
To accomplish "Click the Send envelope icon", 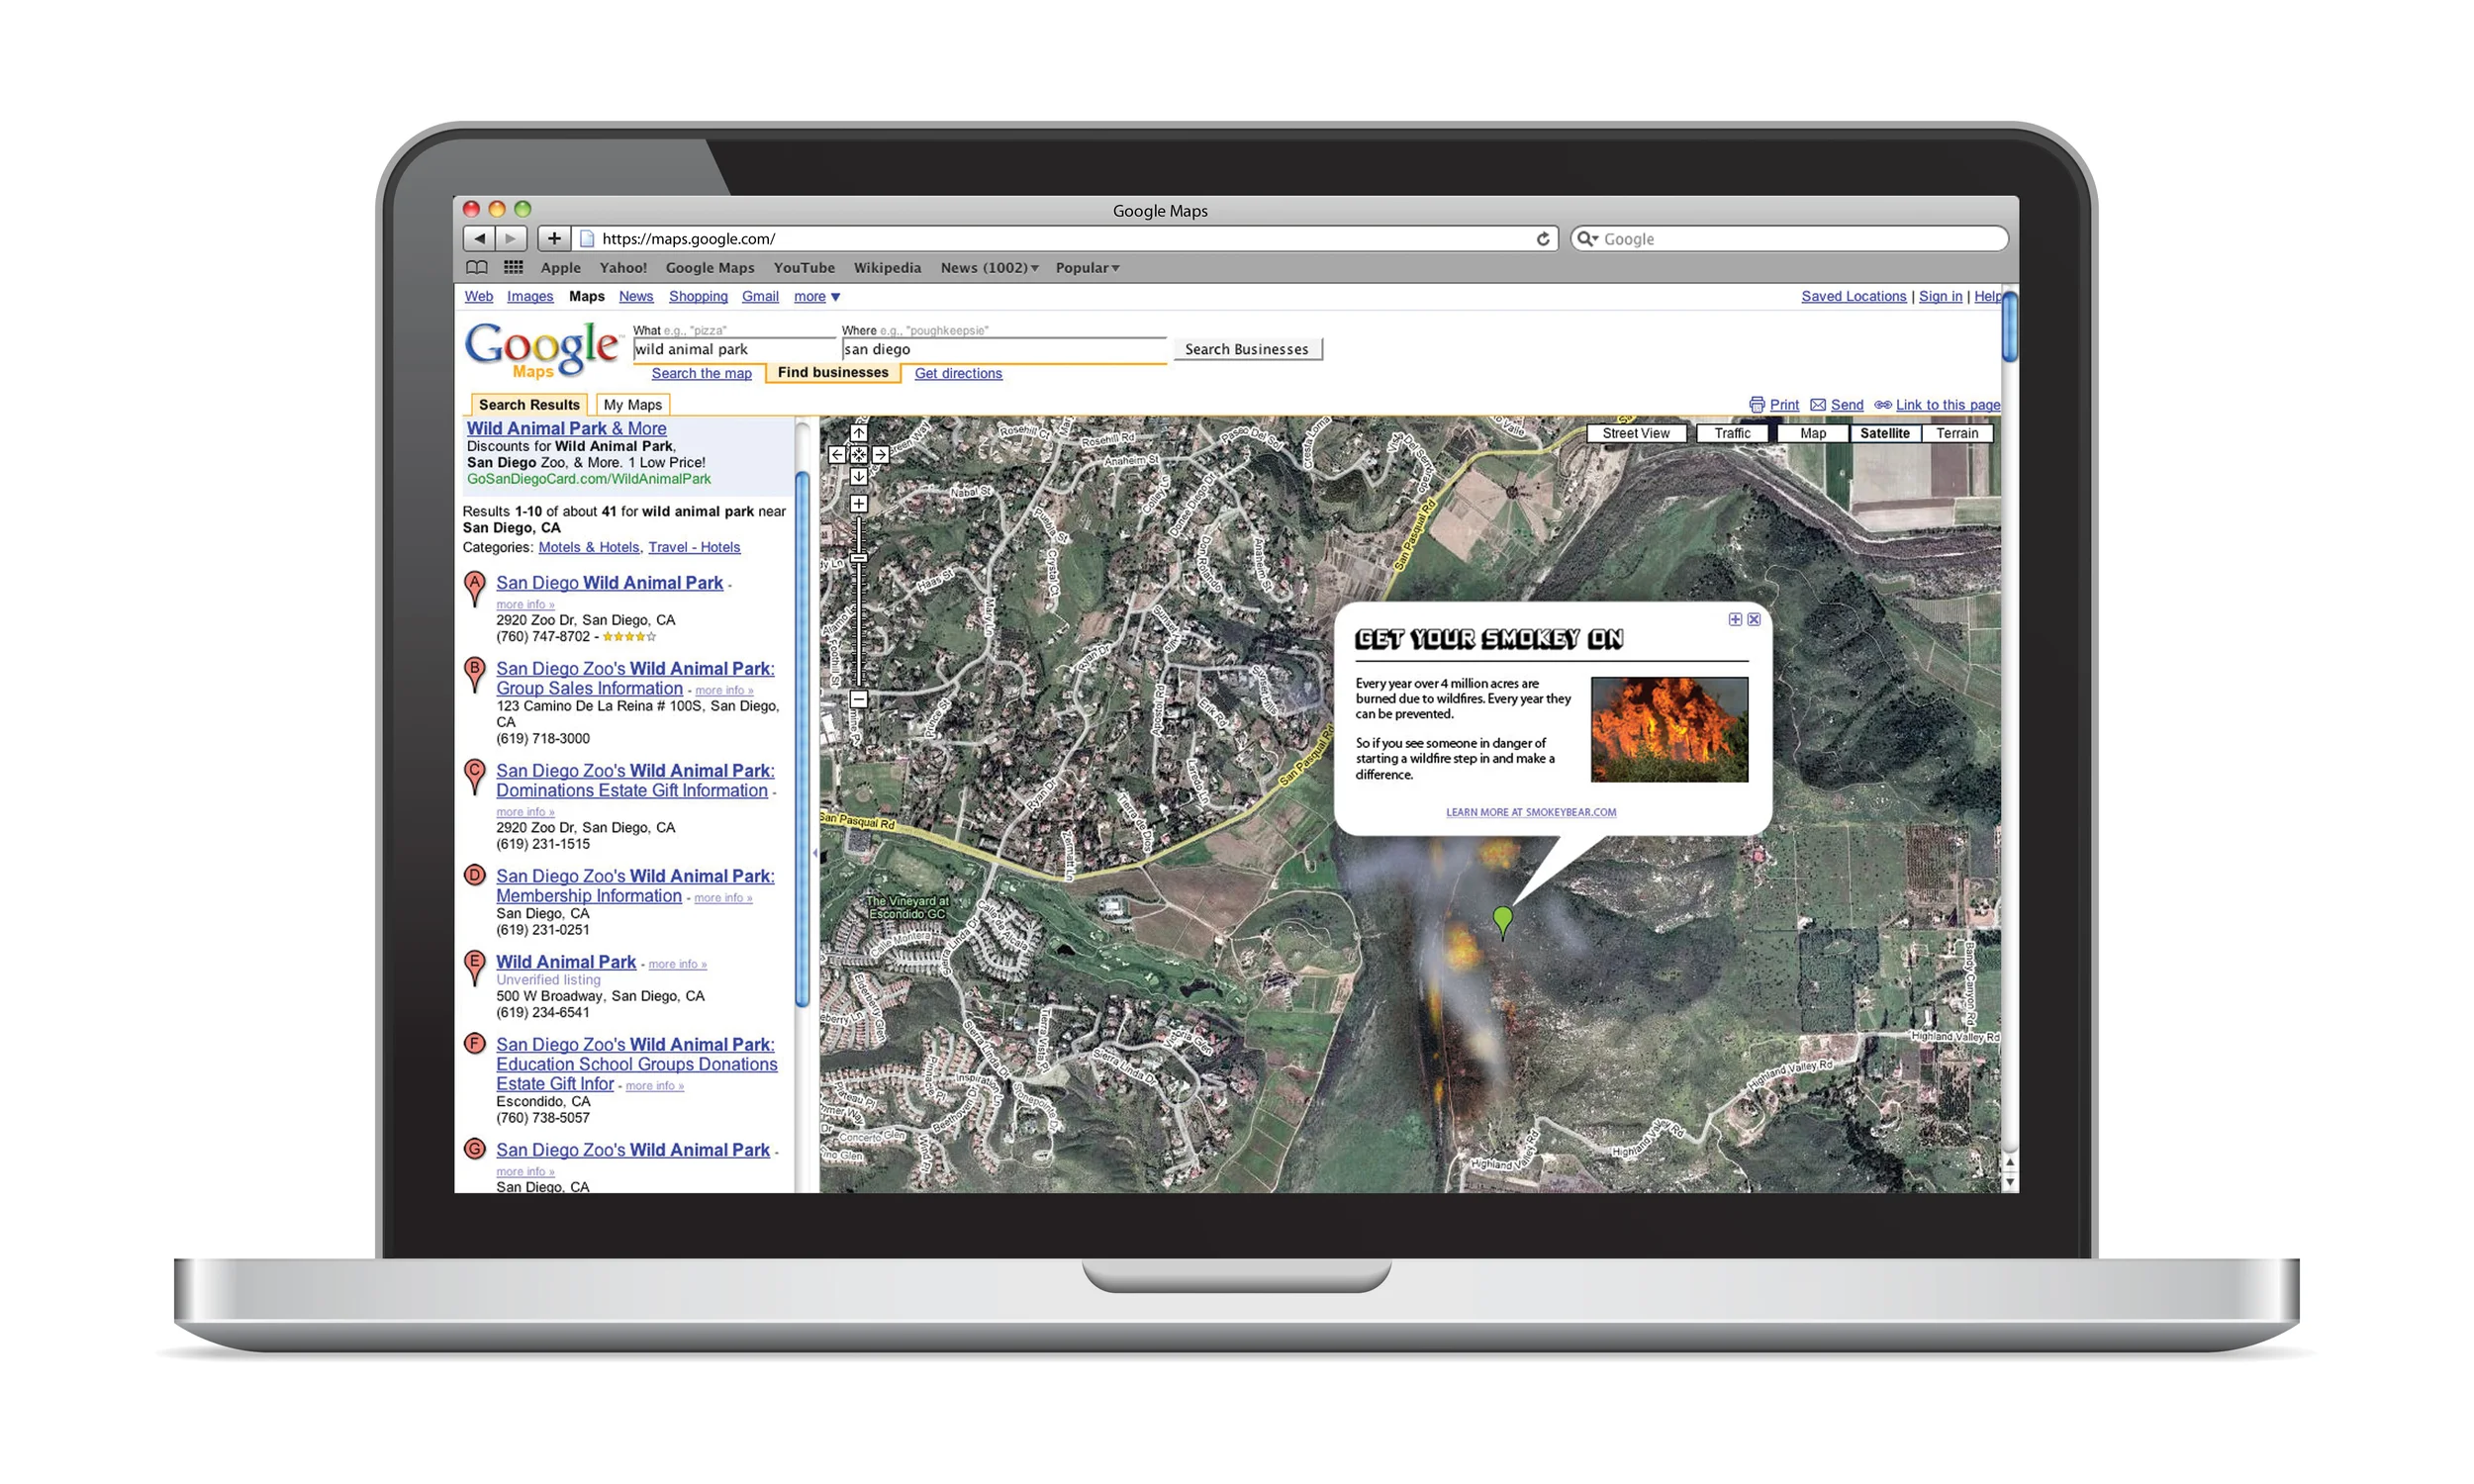I will (1818, 404).
